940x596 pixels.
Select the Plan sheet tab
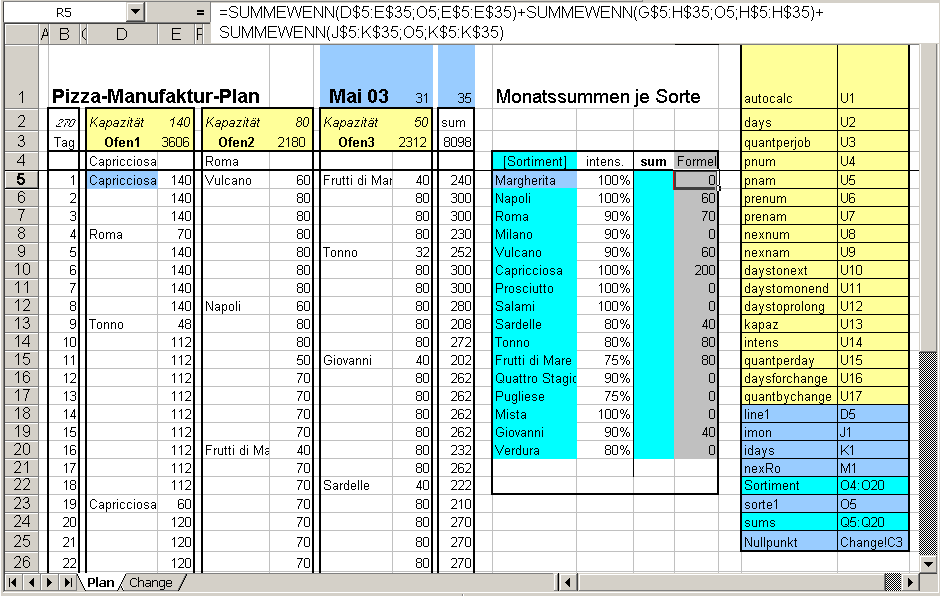tap(100, 582)
